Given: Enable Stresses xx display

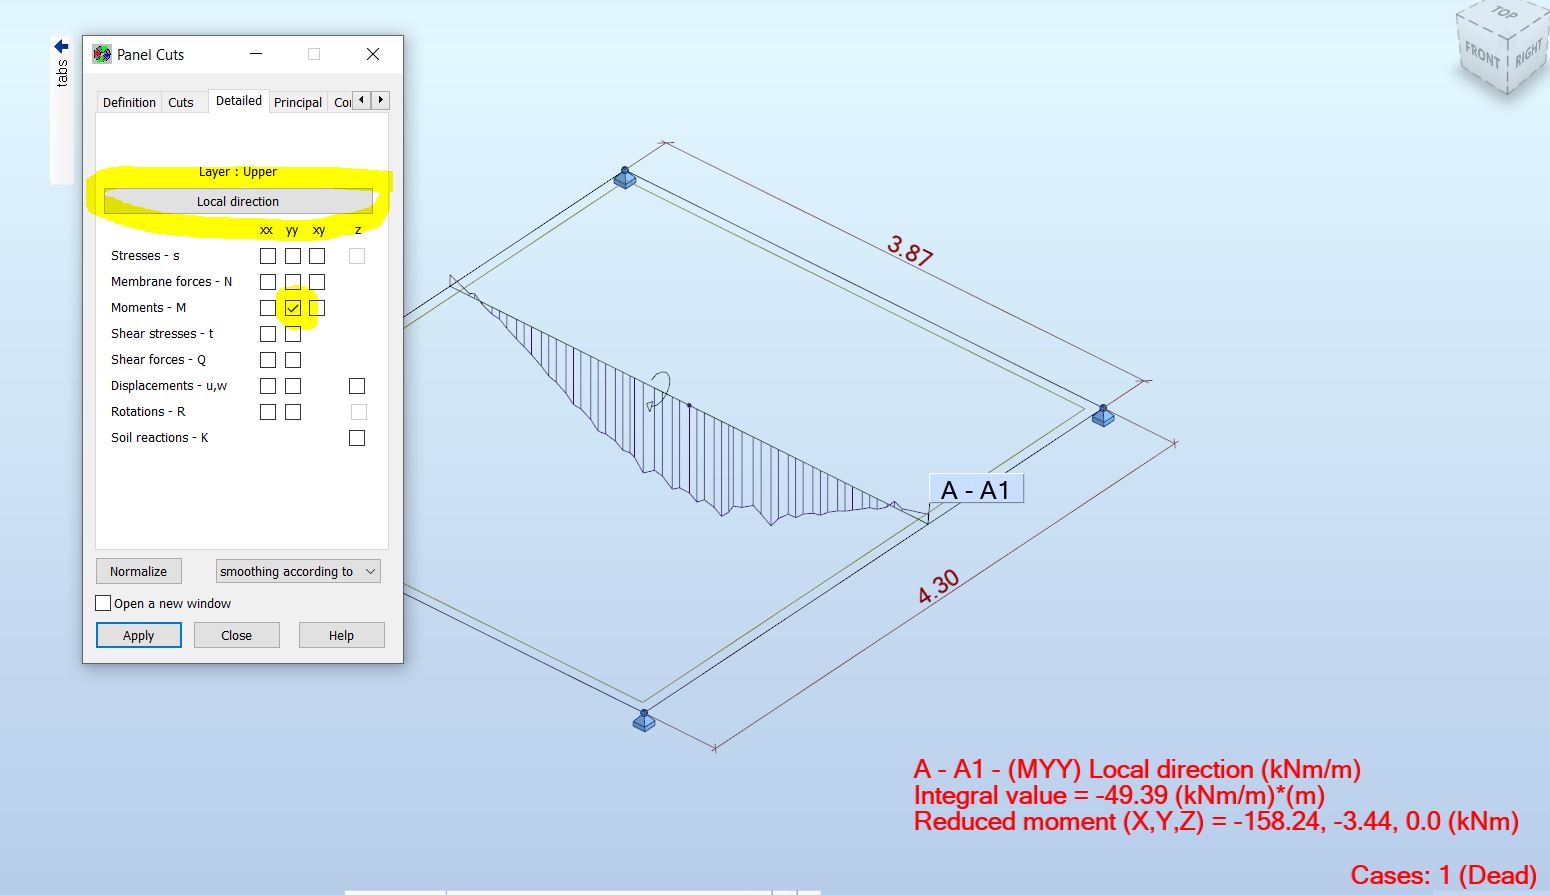Looking at the screenshot, I should click(267, 255).
